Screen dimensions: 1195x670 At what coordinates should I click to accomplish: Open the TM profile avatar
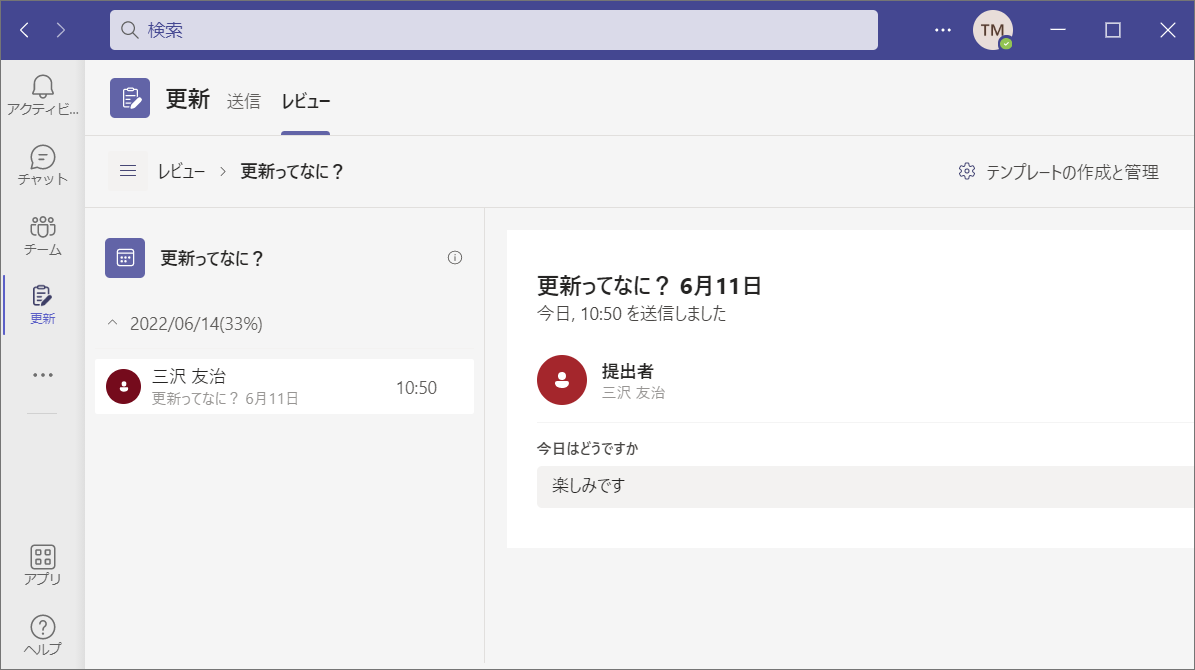click(992, 30)
